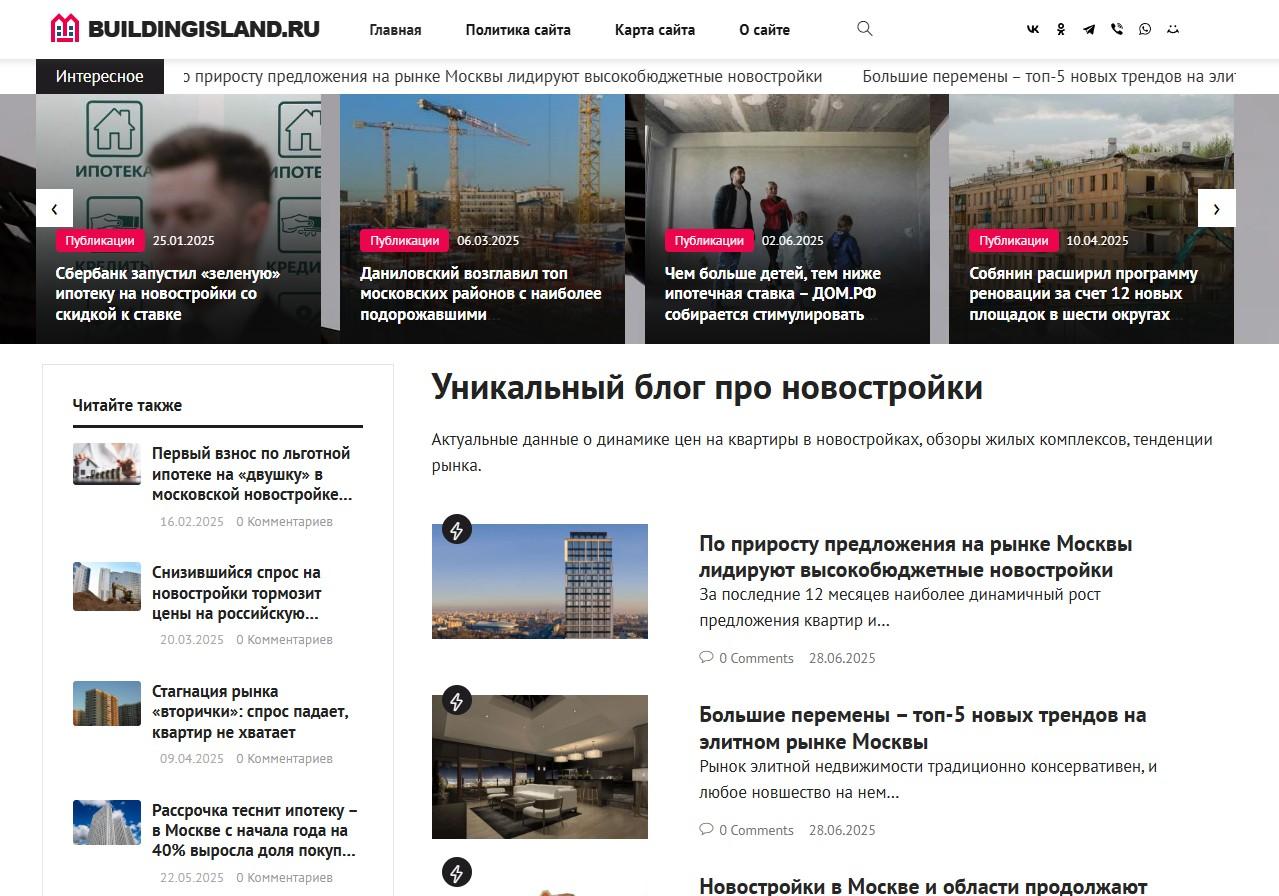Image resolution: width=1279 pixels, height=896 pixels.
Task: Open the О сайте menu item
Action: pyautogui.click(x=764, y=30)
